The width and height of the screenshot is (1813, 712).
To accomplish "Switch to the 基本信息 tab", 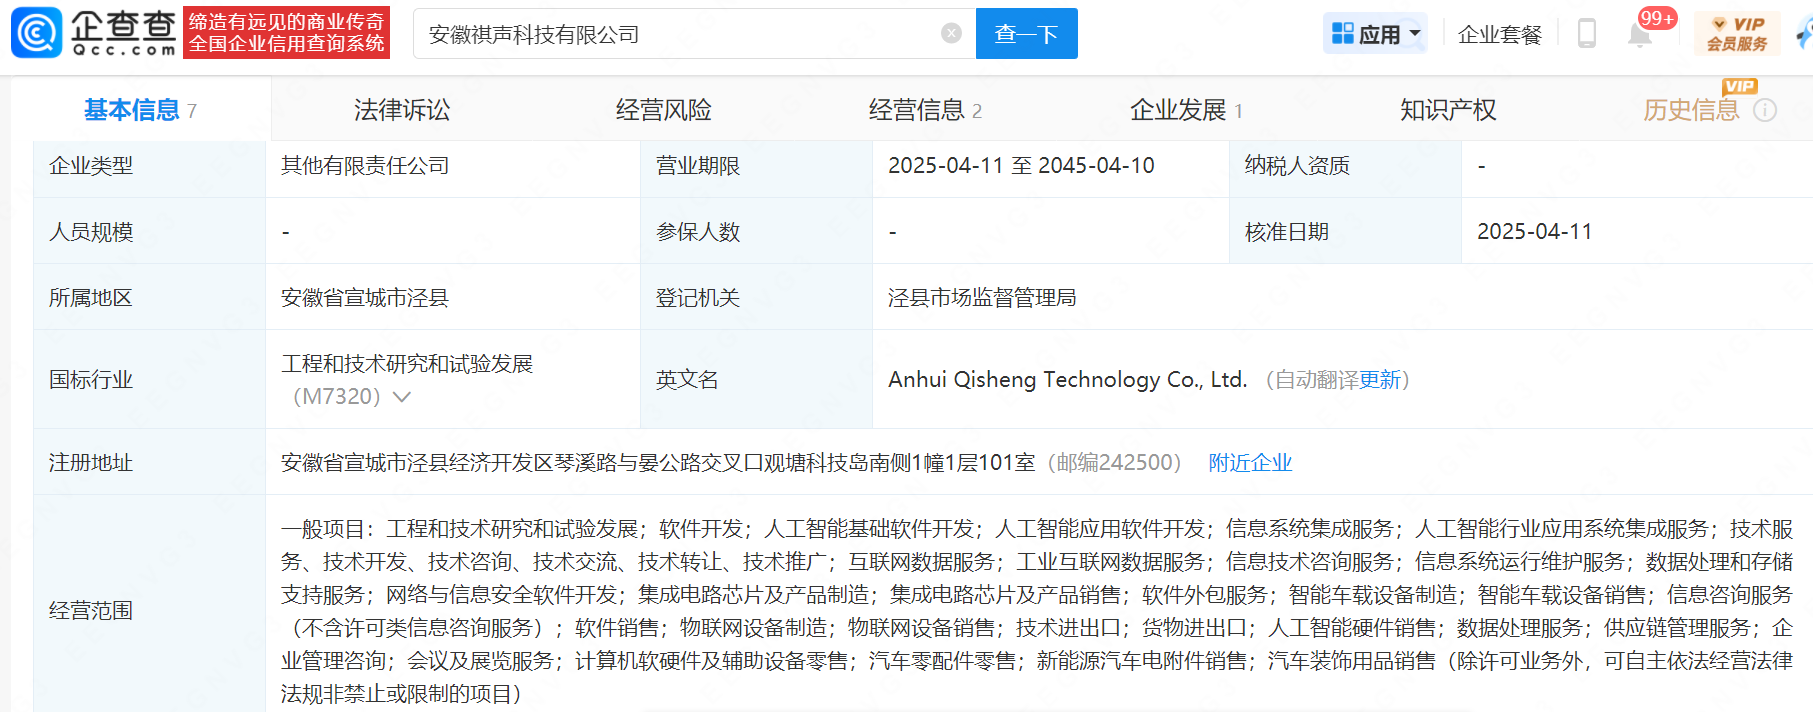I will (140, 110).
